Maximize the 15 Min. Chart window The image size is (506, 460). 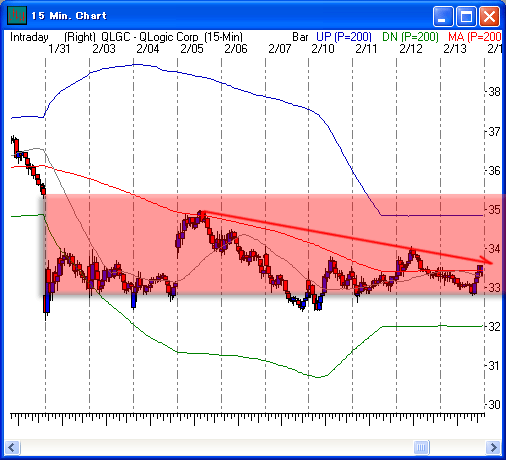point(466,16)
